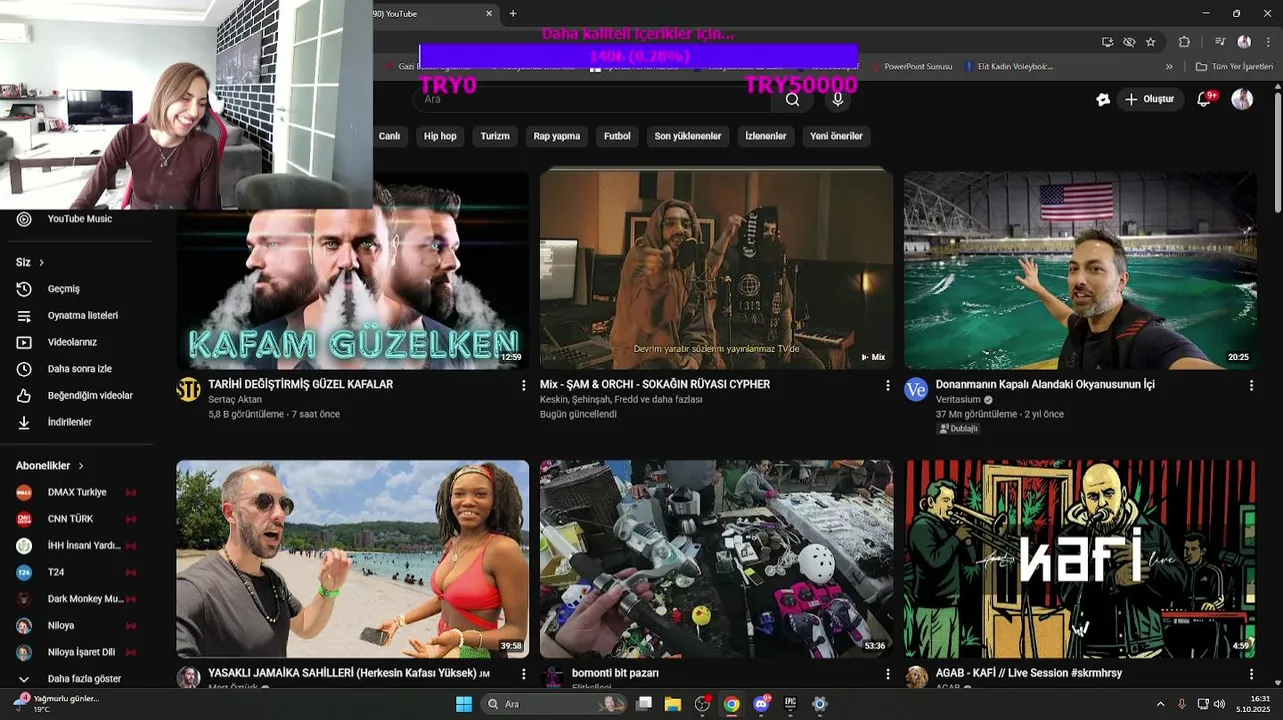
Task: Open a new Chrome tab
Action: 513,13
